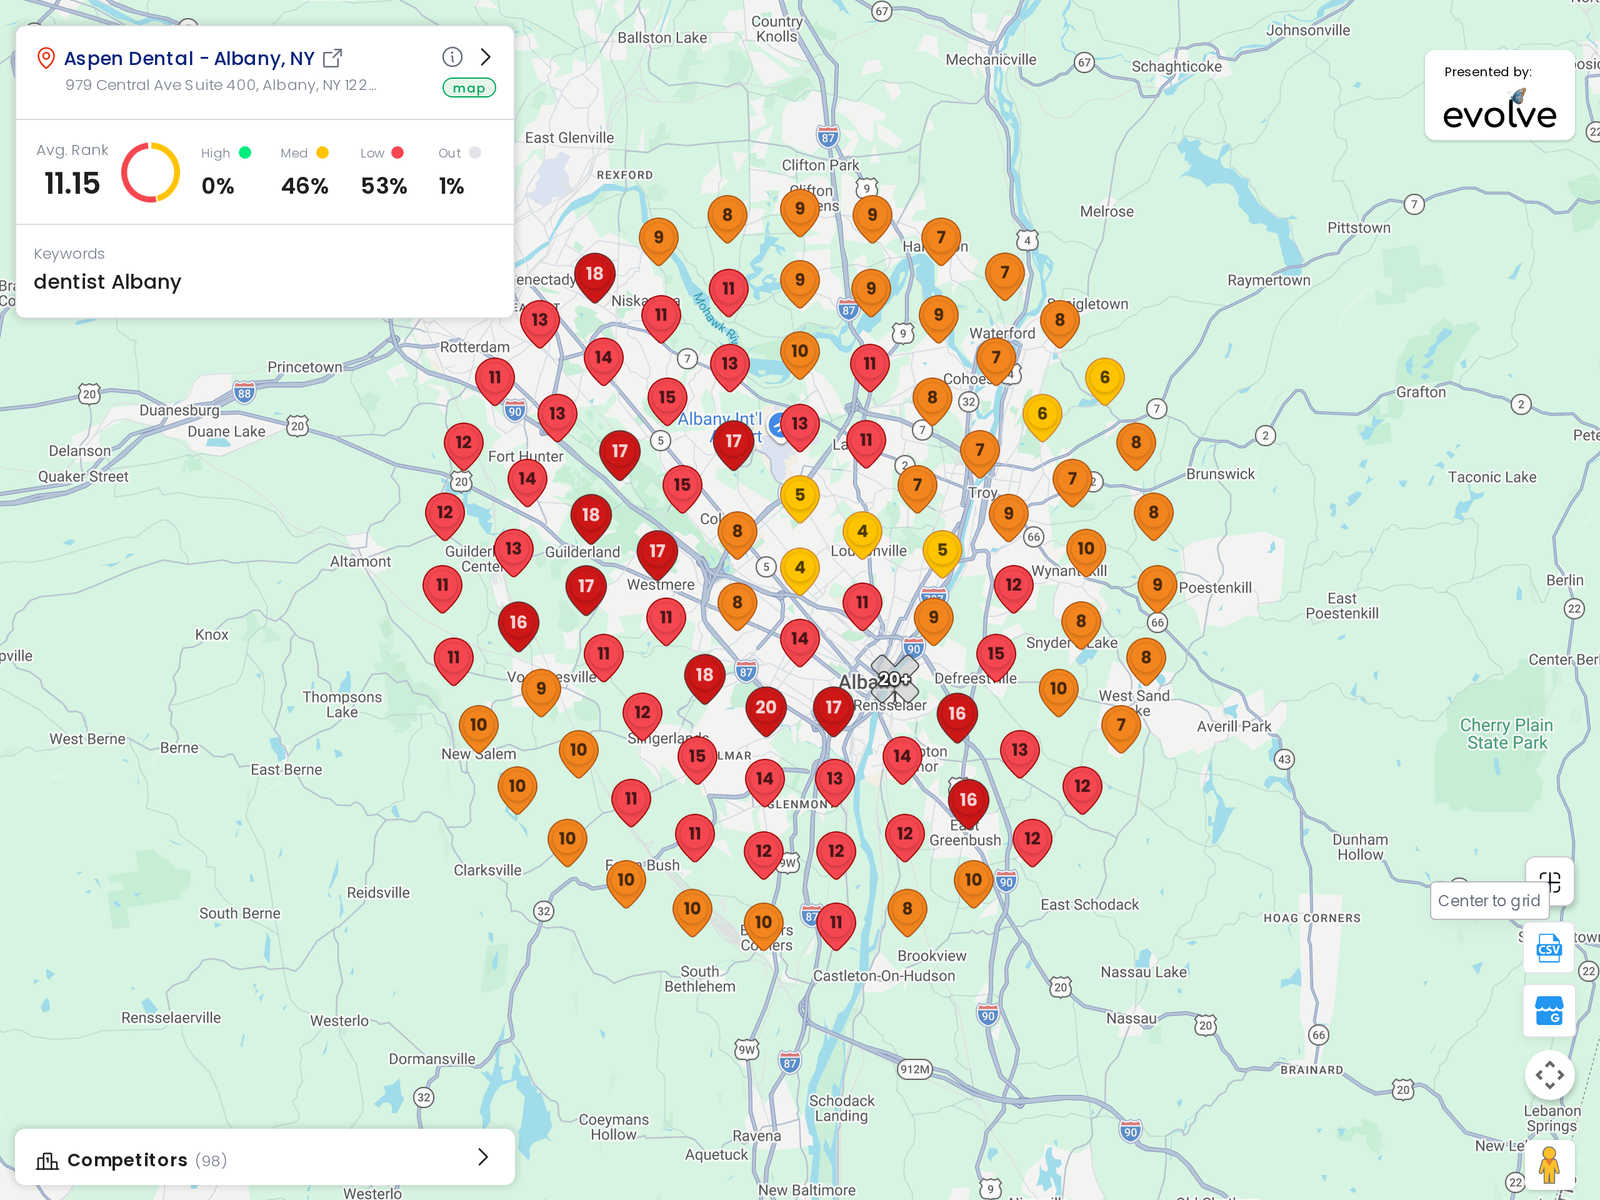Click the red Low rank dot
The width and height of the screenshot is (1600, 1200).
tap(398, 153)
